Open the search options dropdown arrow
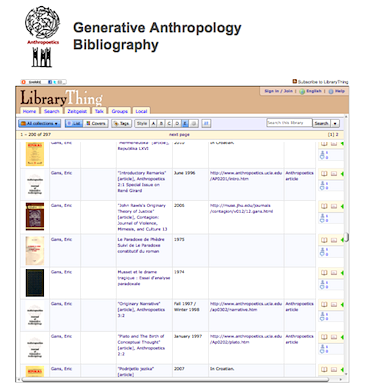Viewport: 366px width, 388px height. point(335,123)
